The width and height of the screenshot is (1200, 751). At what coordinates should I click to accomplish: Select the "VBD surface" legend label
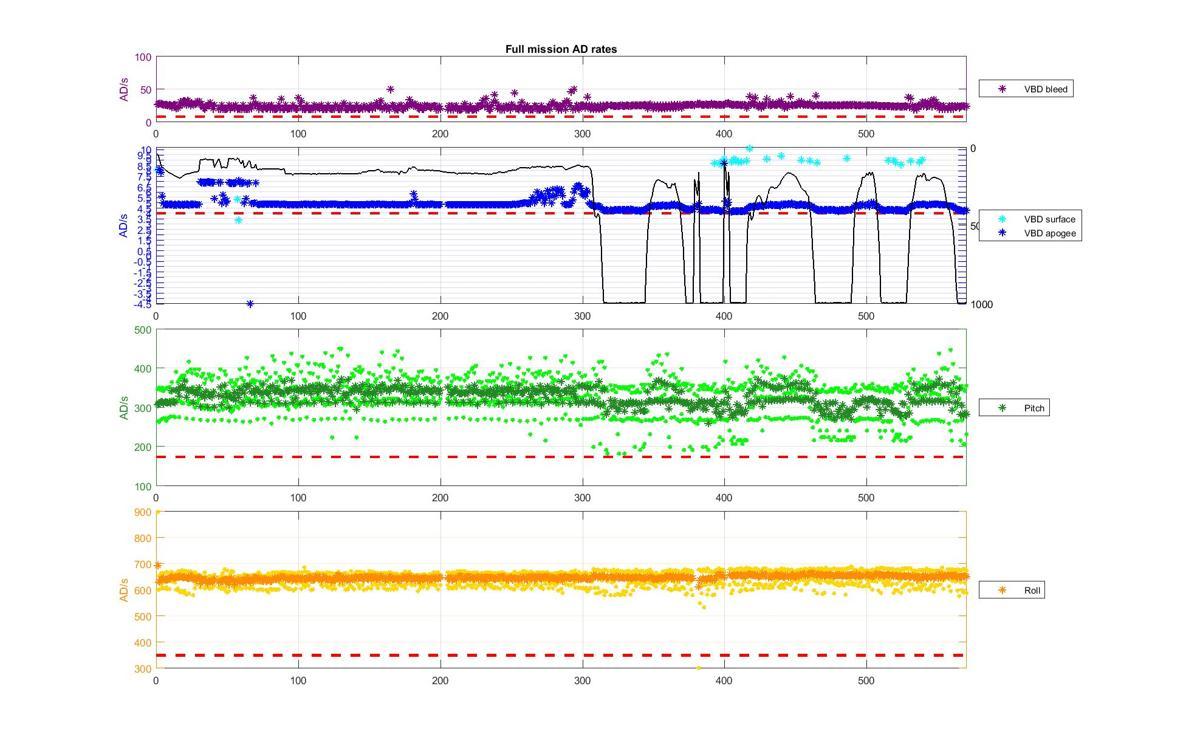point(1050,218)
